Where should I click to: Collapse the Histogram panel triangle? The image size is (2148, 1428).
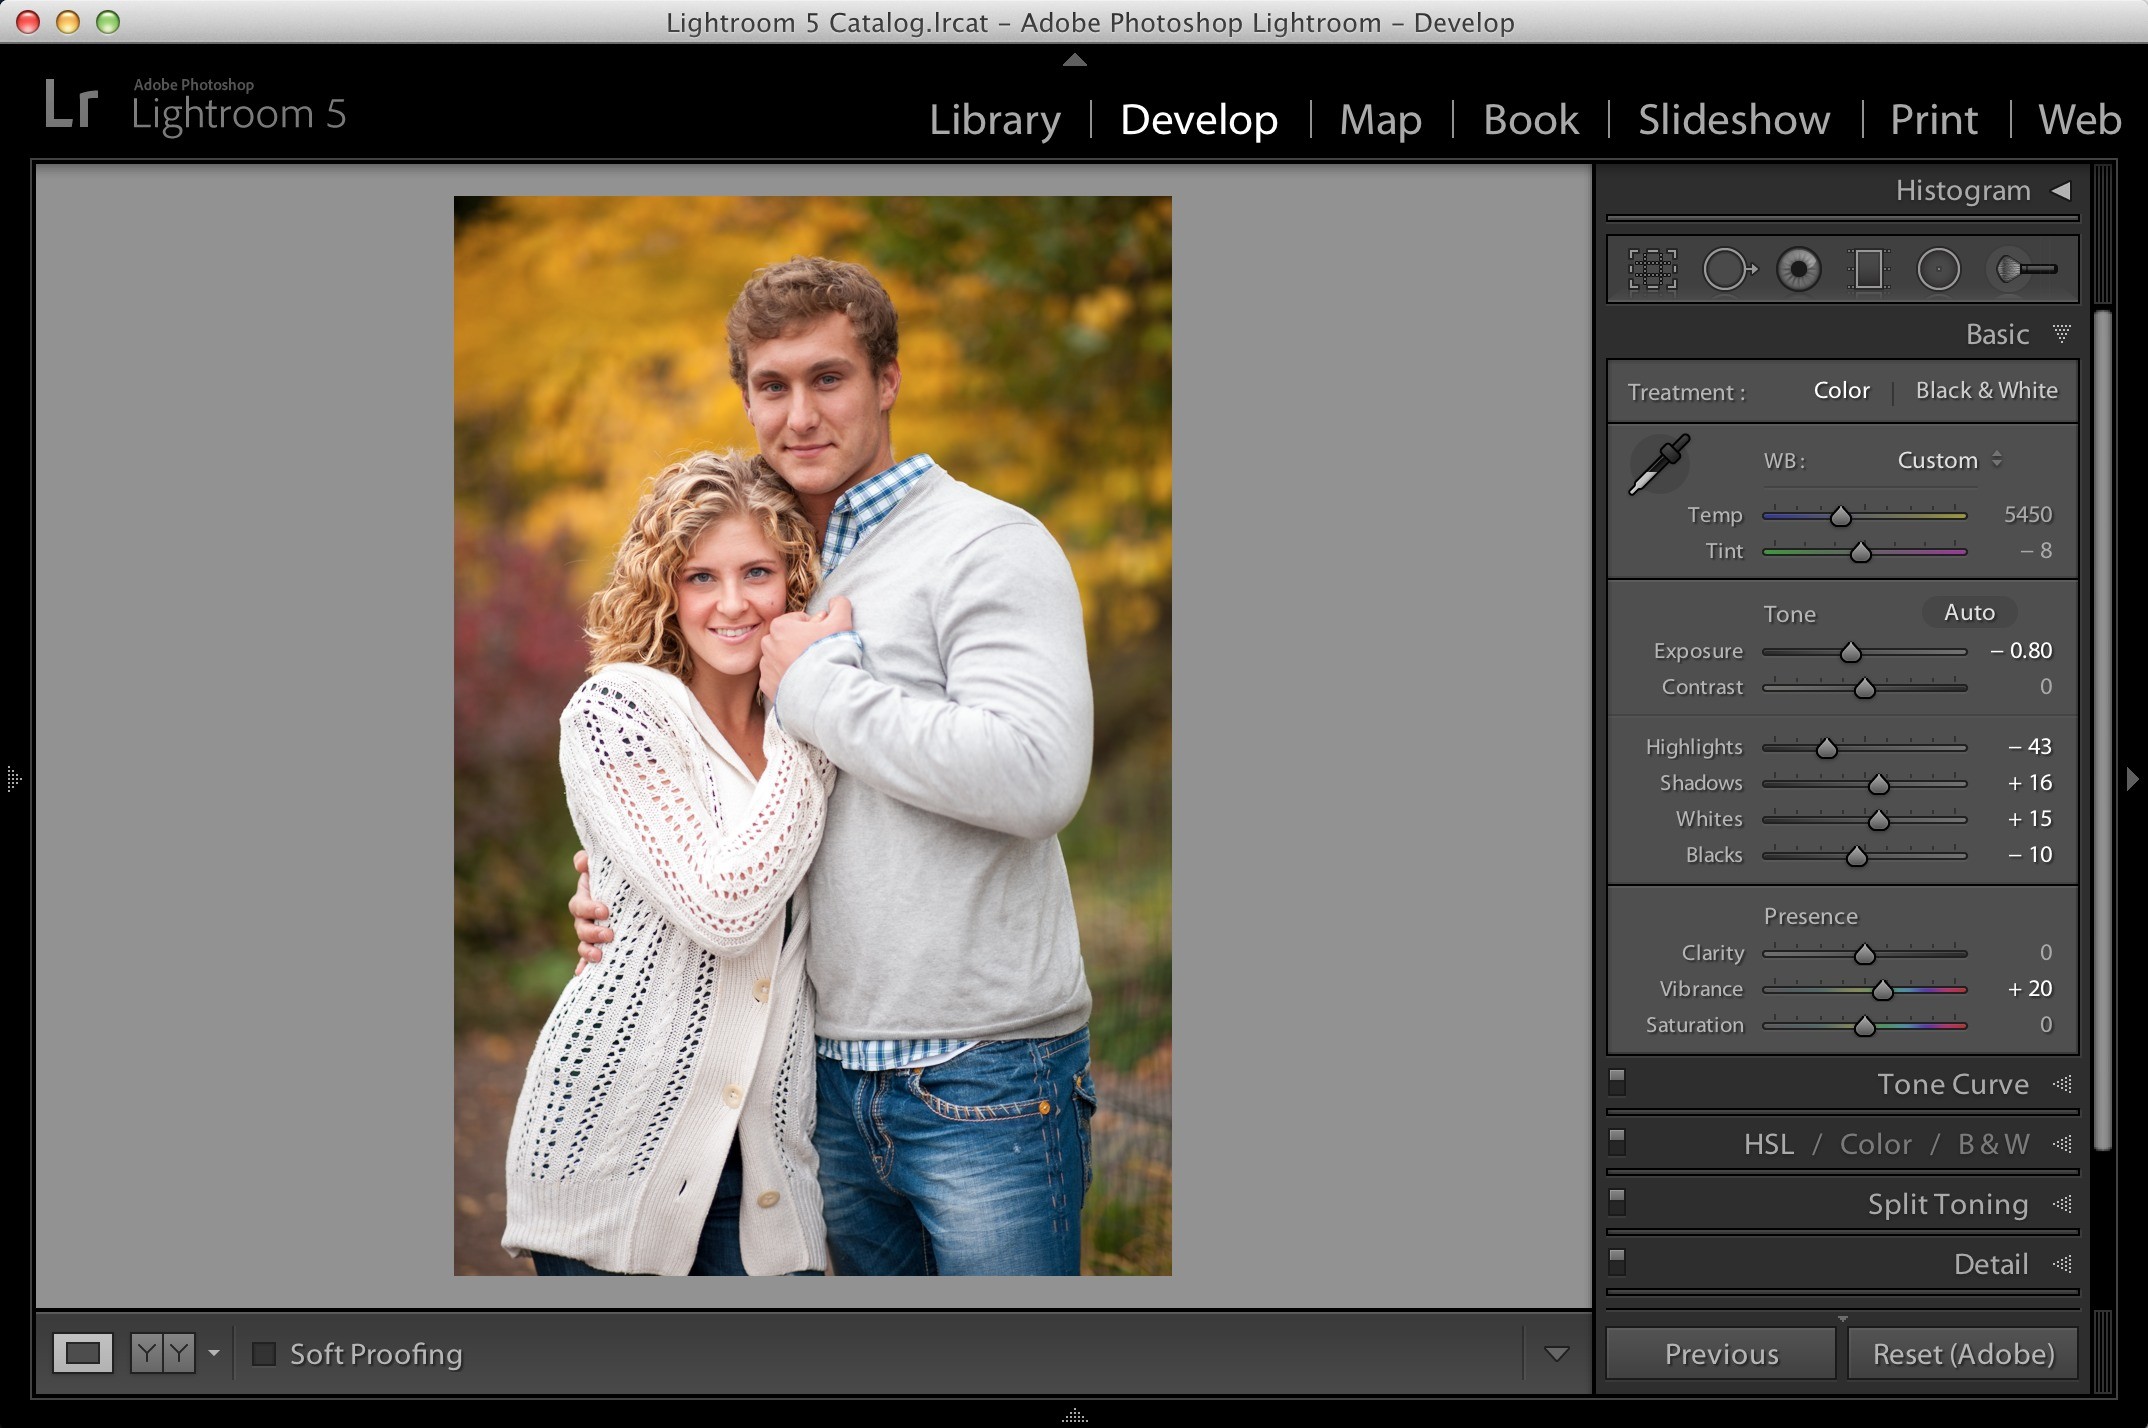[2061, 190]
